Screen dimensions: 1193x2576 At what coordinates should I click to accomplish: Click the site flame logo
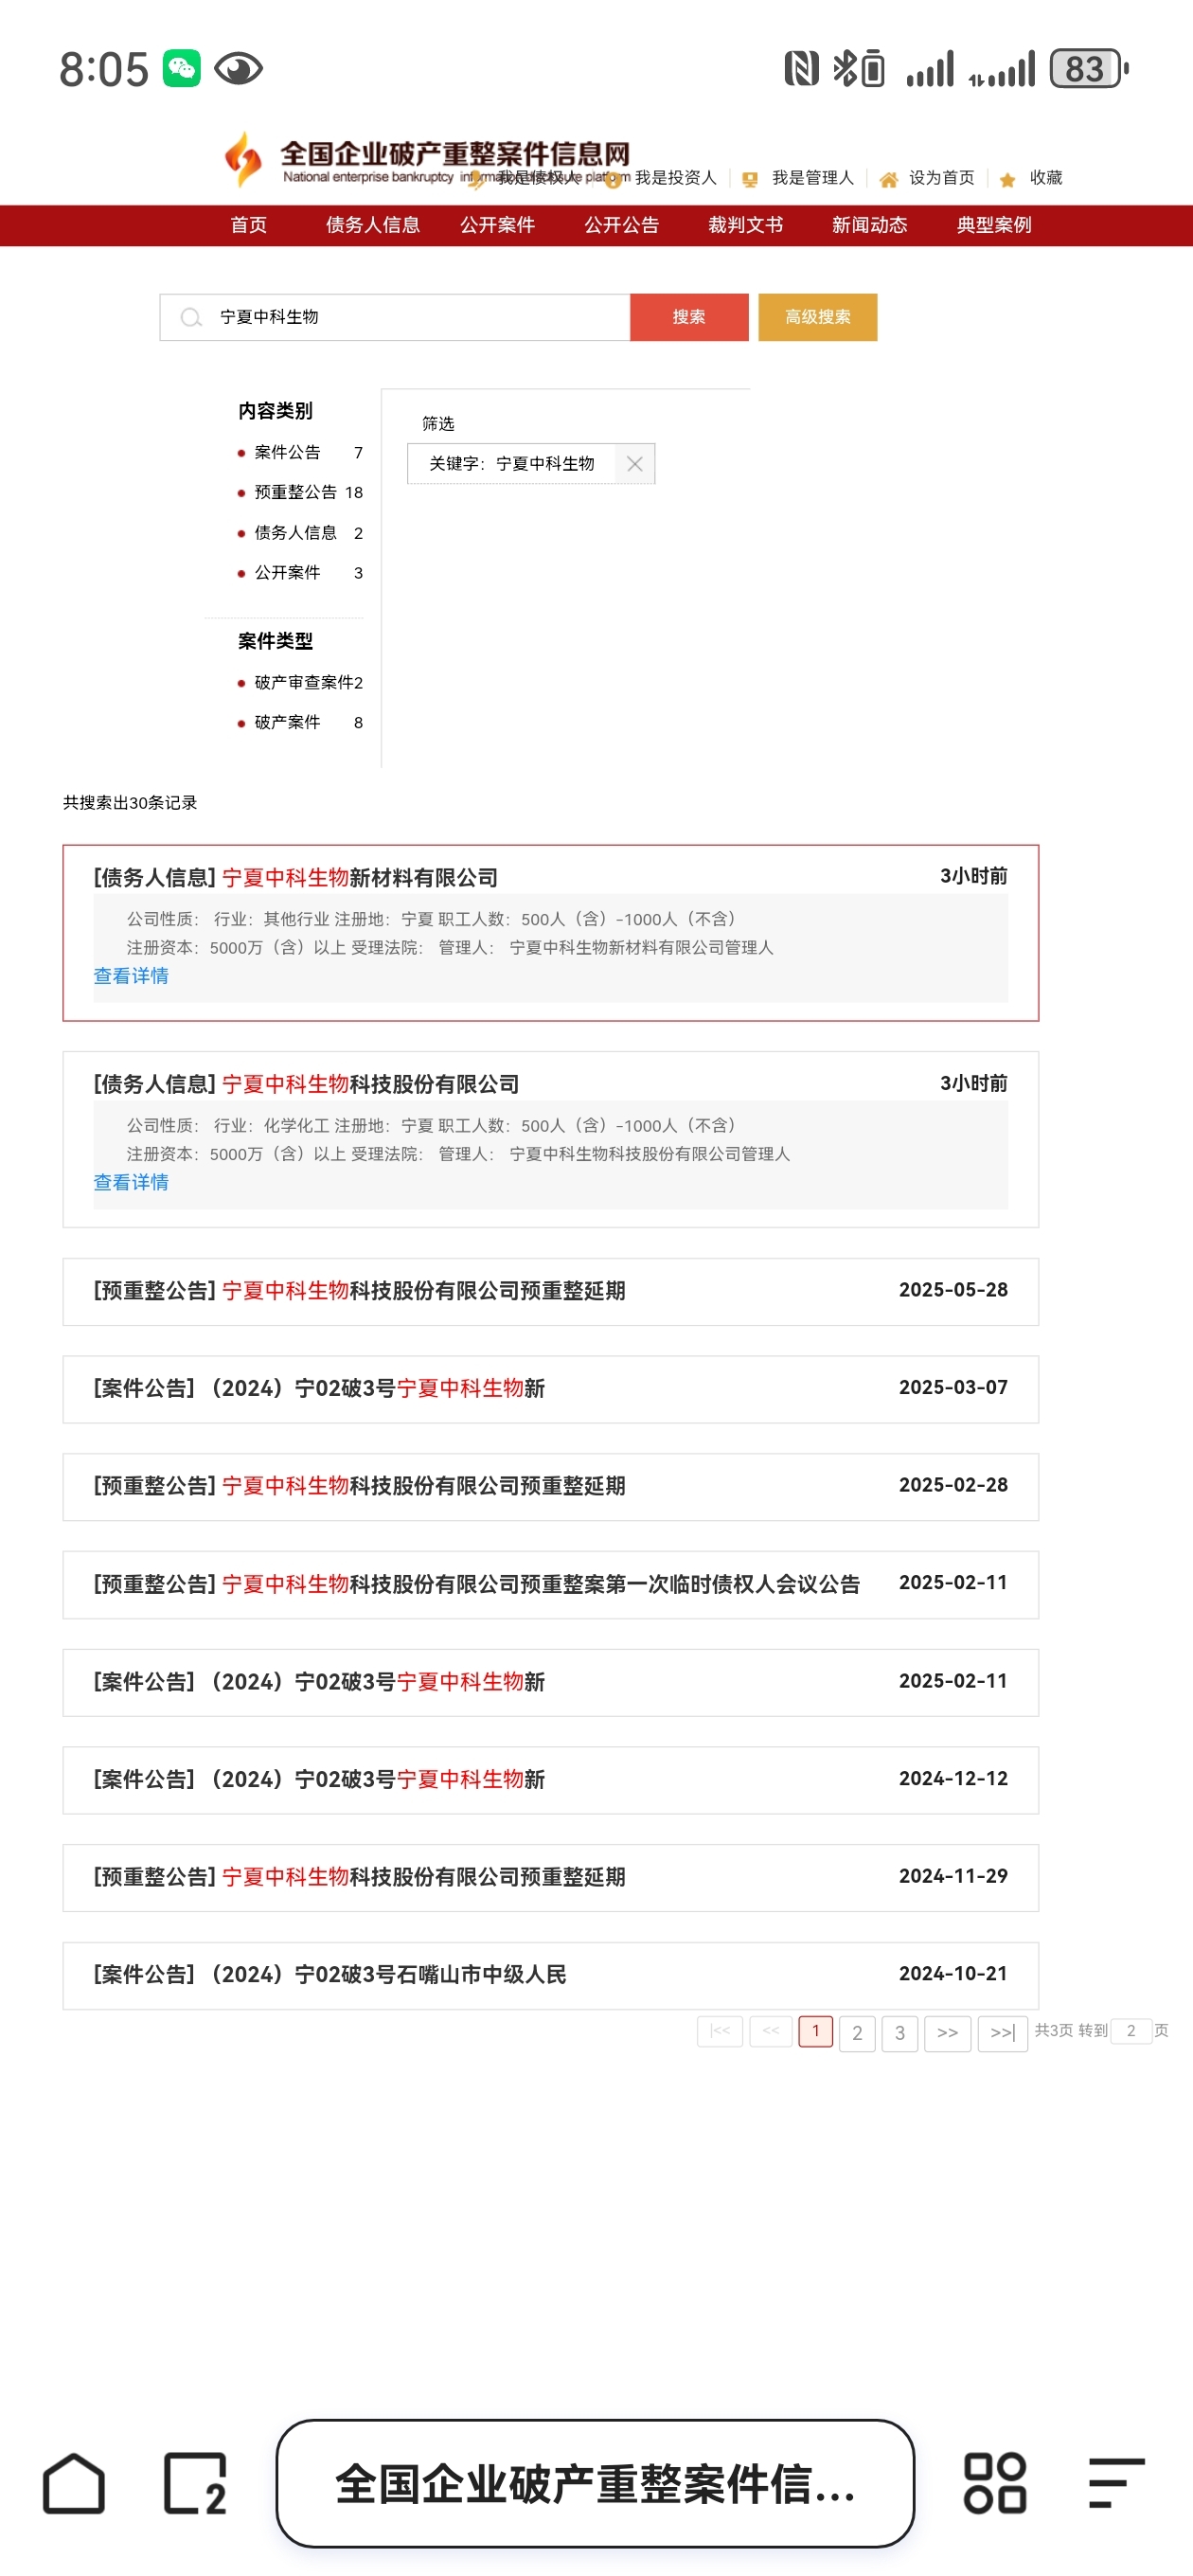(243, 160)
